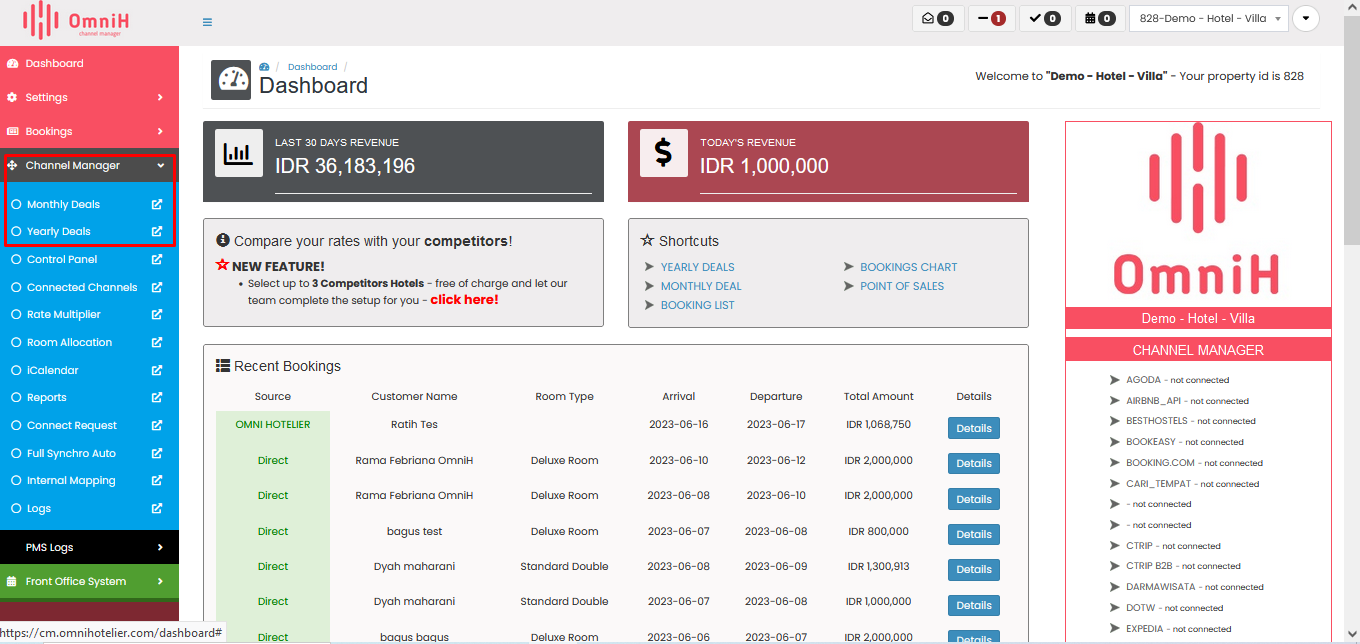Open the YEARLY DEALS shortcut
This screenshot has height=644, width=1360.
[x=697, y=267]
